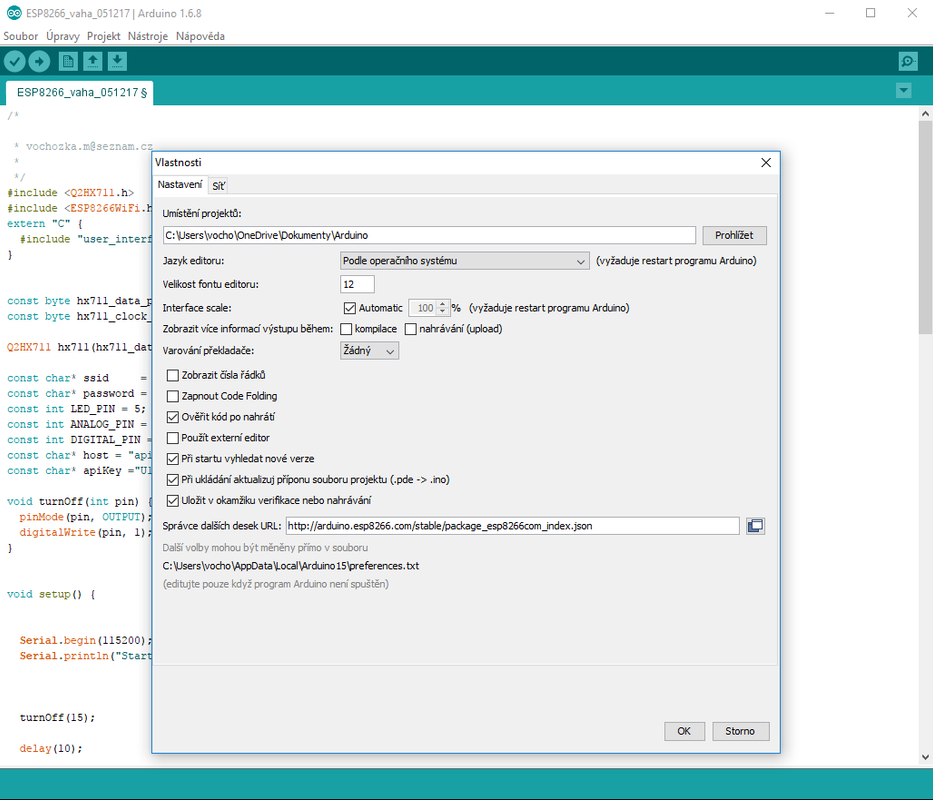
Task: Uncheck Při startu vyhledat nové verze
Action: point(173,459)
